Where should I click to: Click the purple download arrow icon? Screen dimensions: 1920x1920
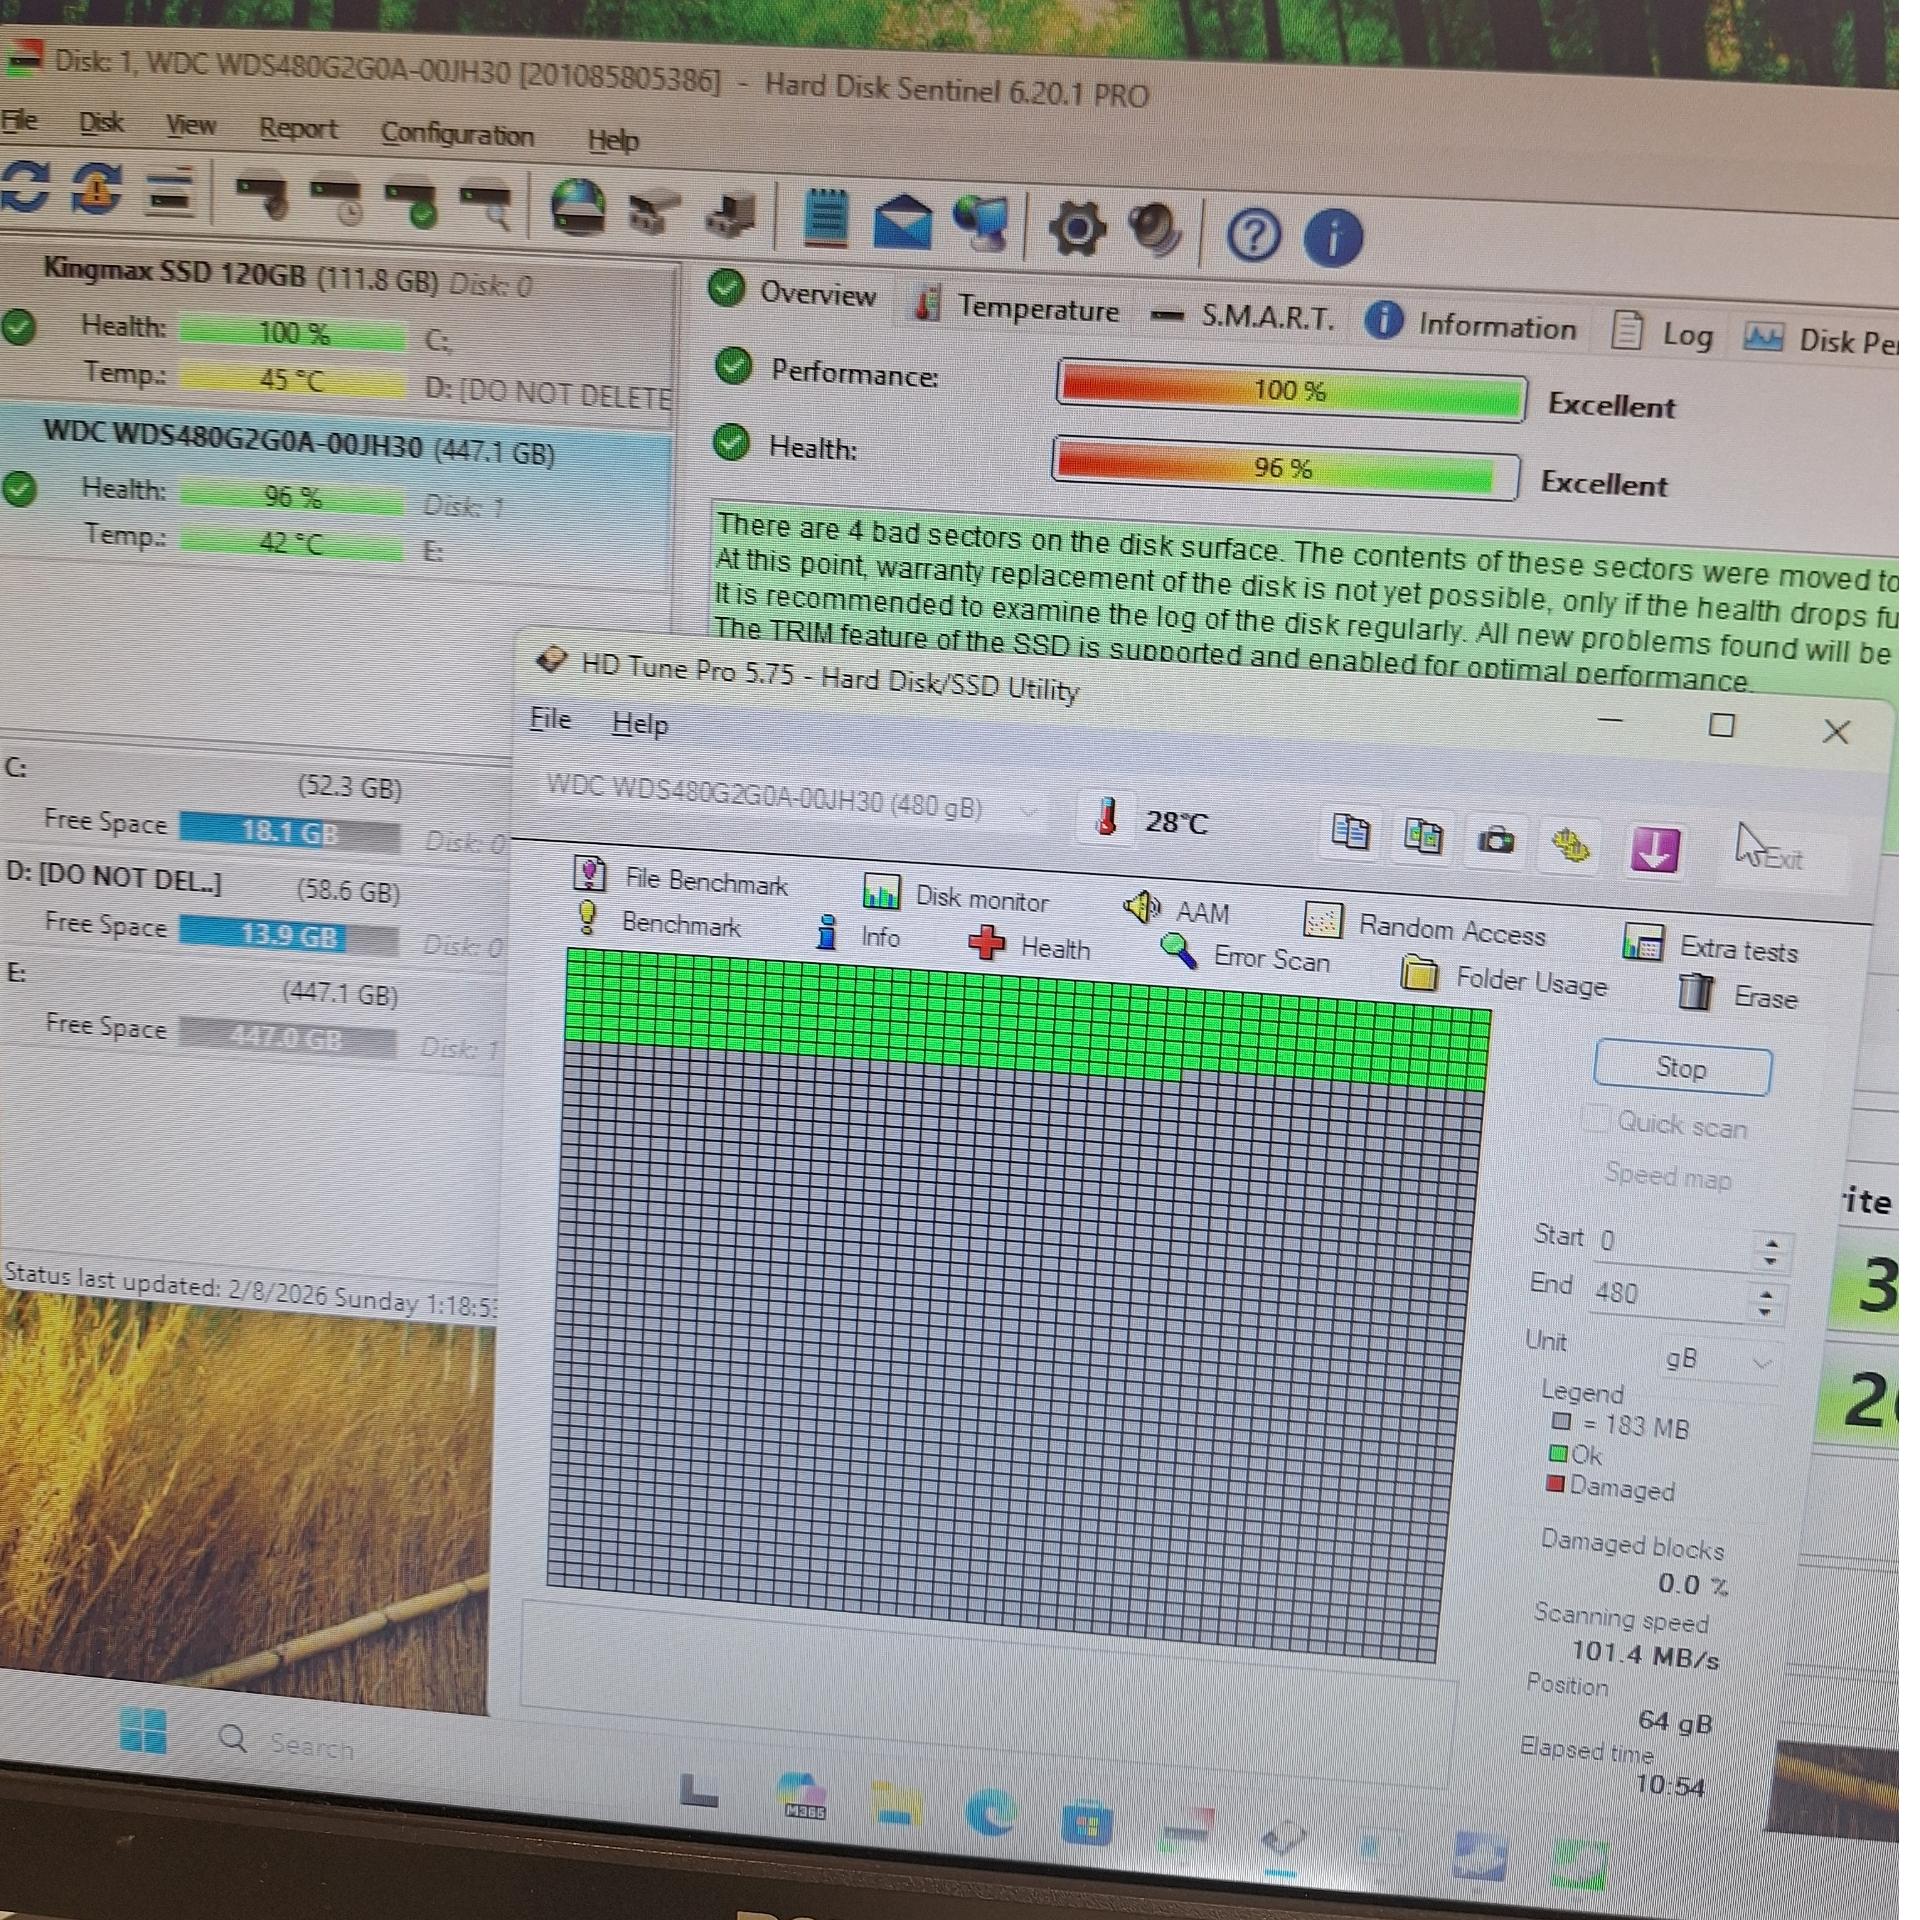(x=1654, y=850)
